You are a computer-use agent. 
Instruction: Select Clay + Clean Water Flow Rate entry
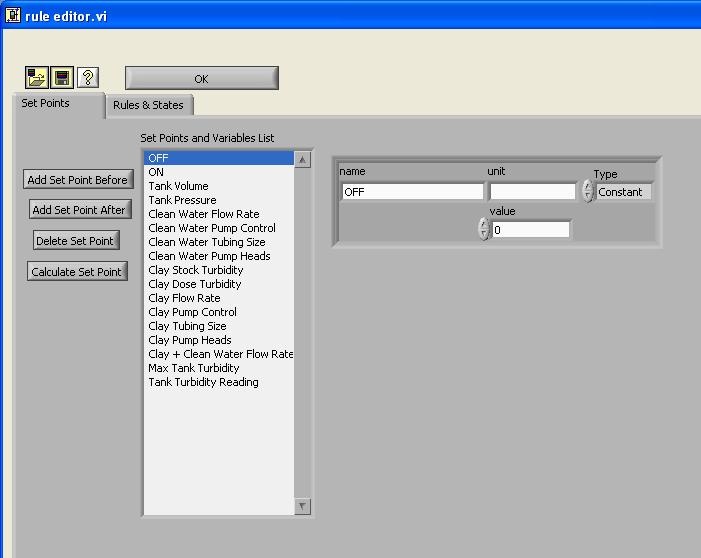pyautogui.click(x=219, y=354)
